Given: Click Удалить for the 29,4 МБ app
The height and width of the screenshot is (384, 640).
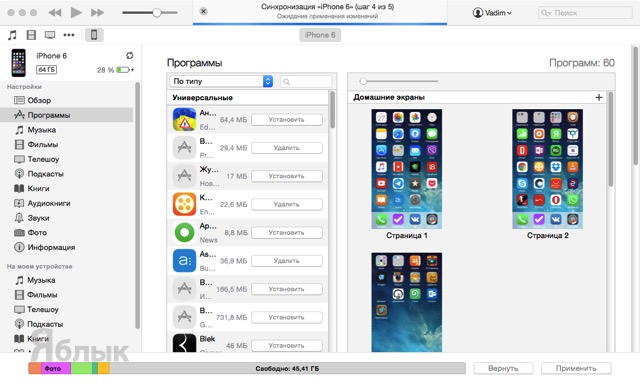Looking at the screenshot, I should pyautogui.click(x=287, y=148).
